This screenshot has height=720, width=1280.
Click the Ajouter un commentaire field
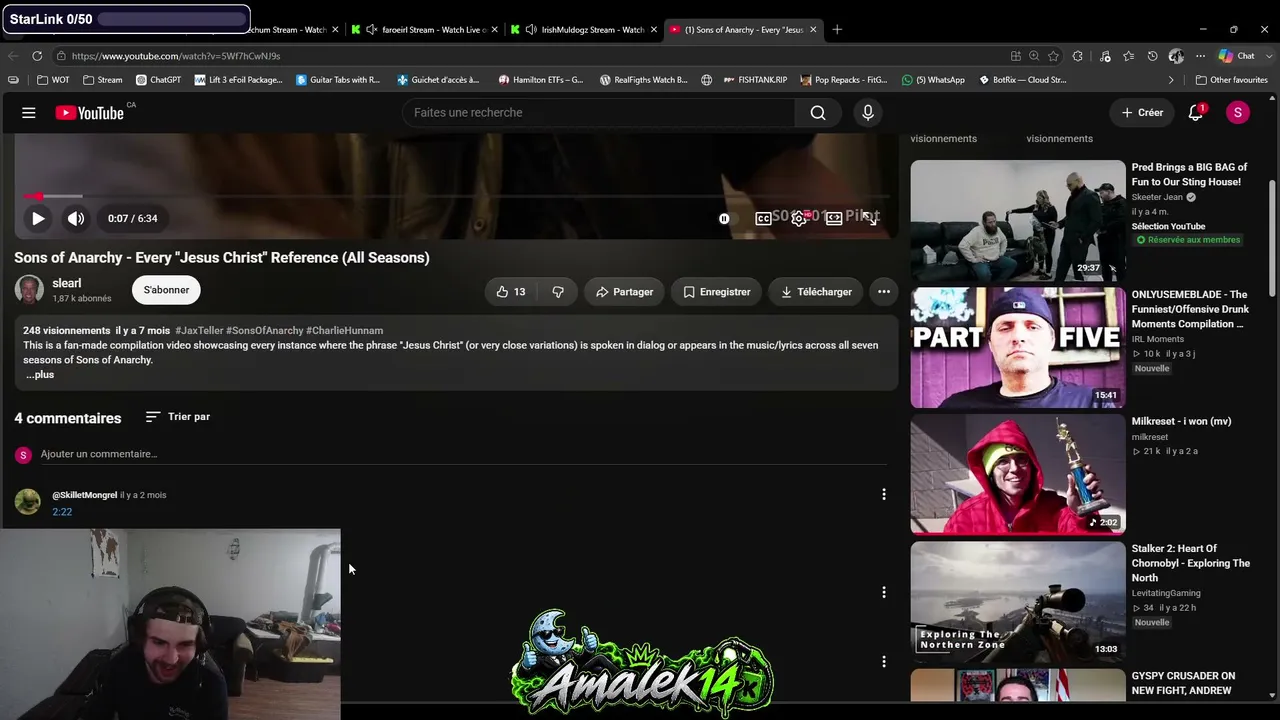click(463, 455)
